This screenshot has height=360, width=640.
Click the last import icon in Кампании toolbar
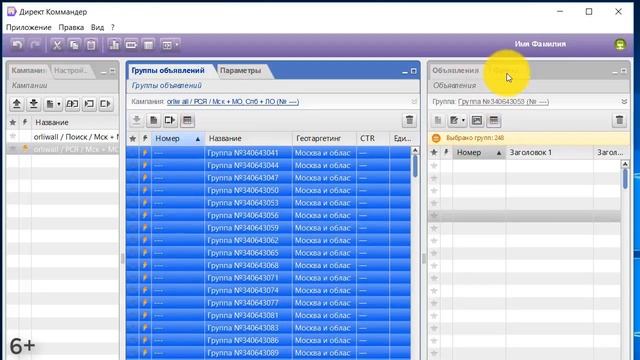click(x=106, y=104)
